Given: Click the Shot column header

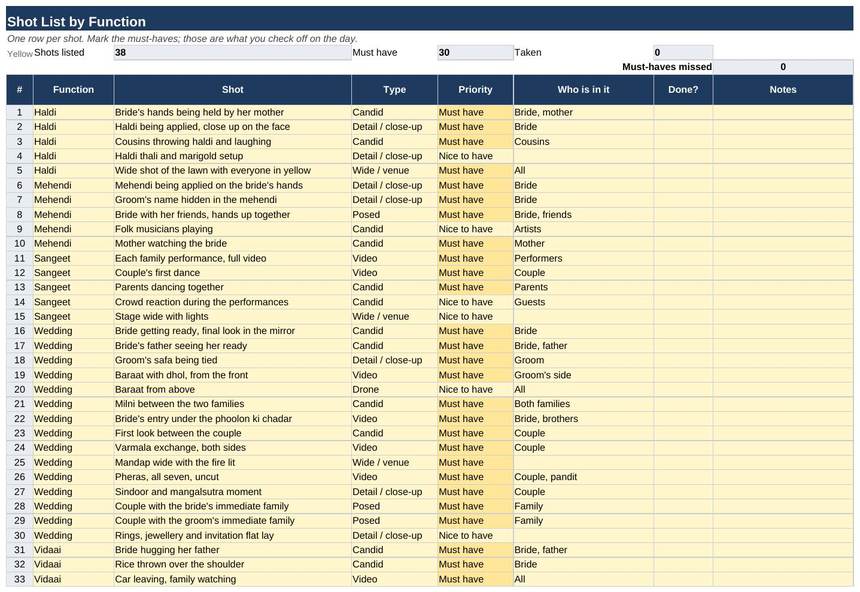Looking at the screenshot, I should [233, 89].
